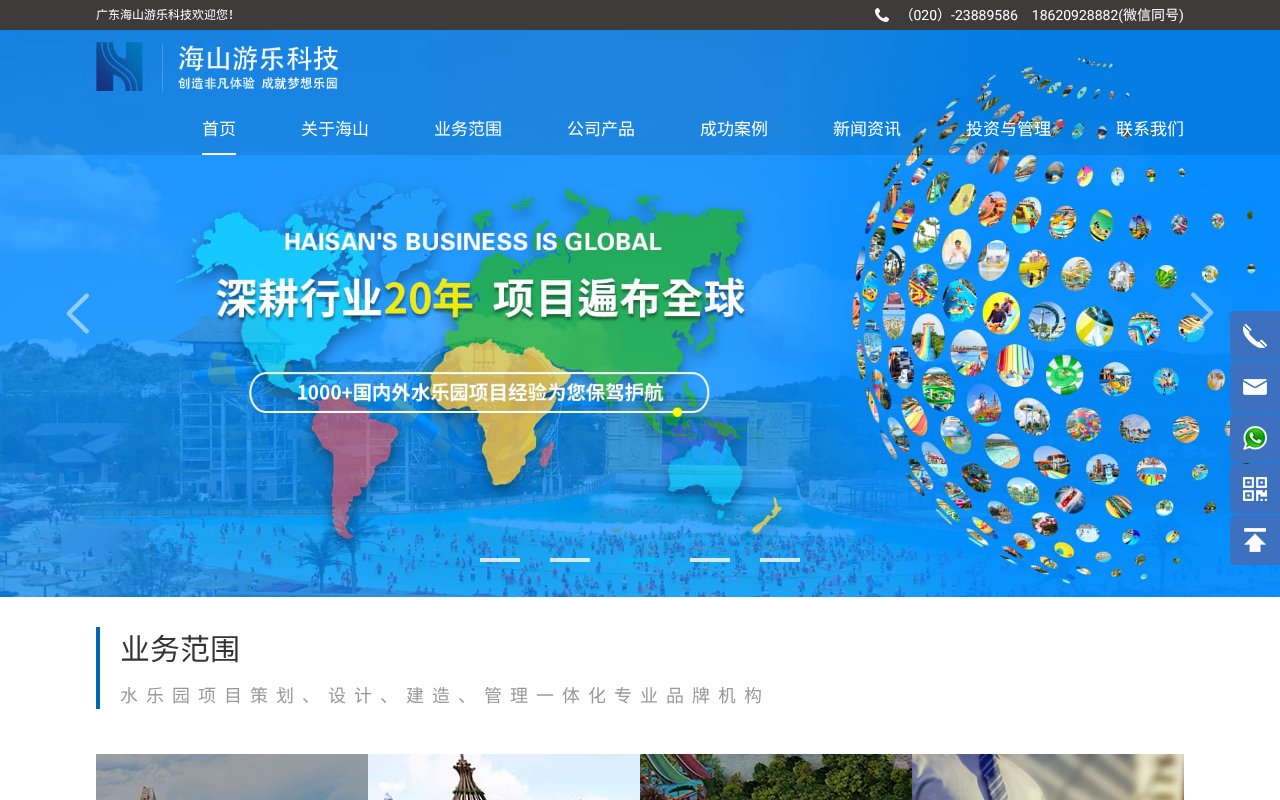Viewport: 1280px width, 800px height.
Task: Show the QR code from the sidebar
Action: pos(1254,489)
